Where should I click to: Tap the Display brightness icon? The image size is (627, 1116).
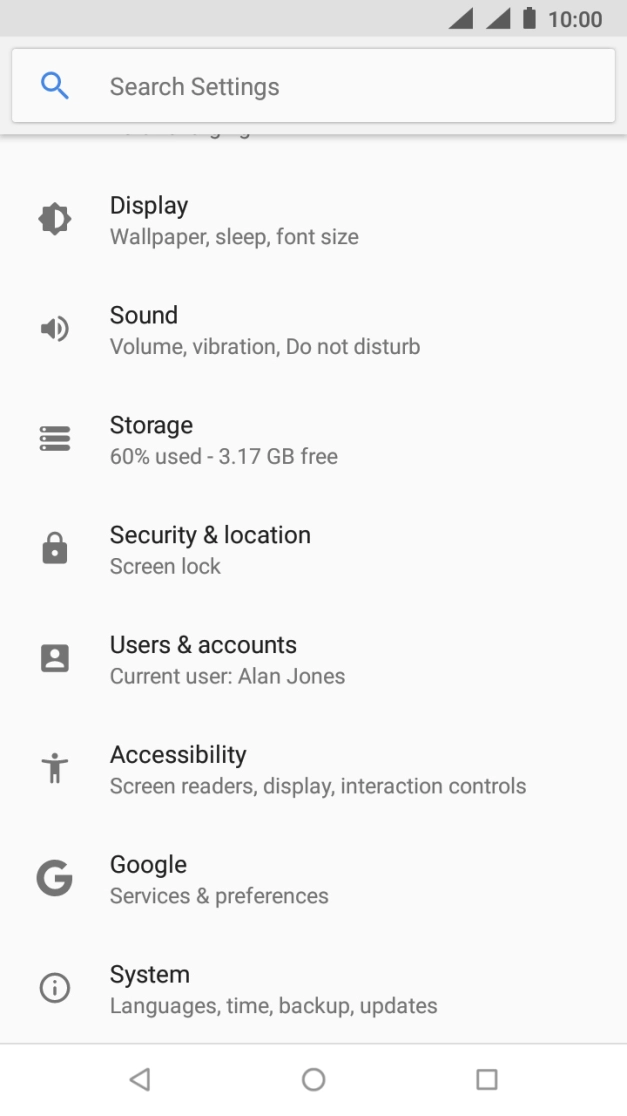click(54, 219)
